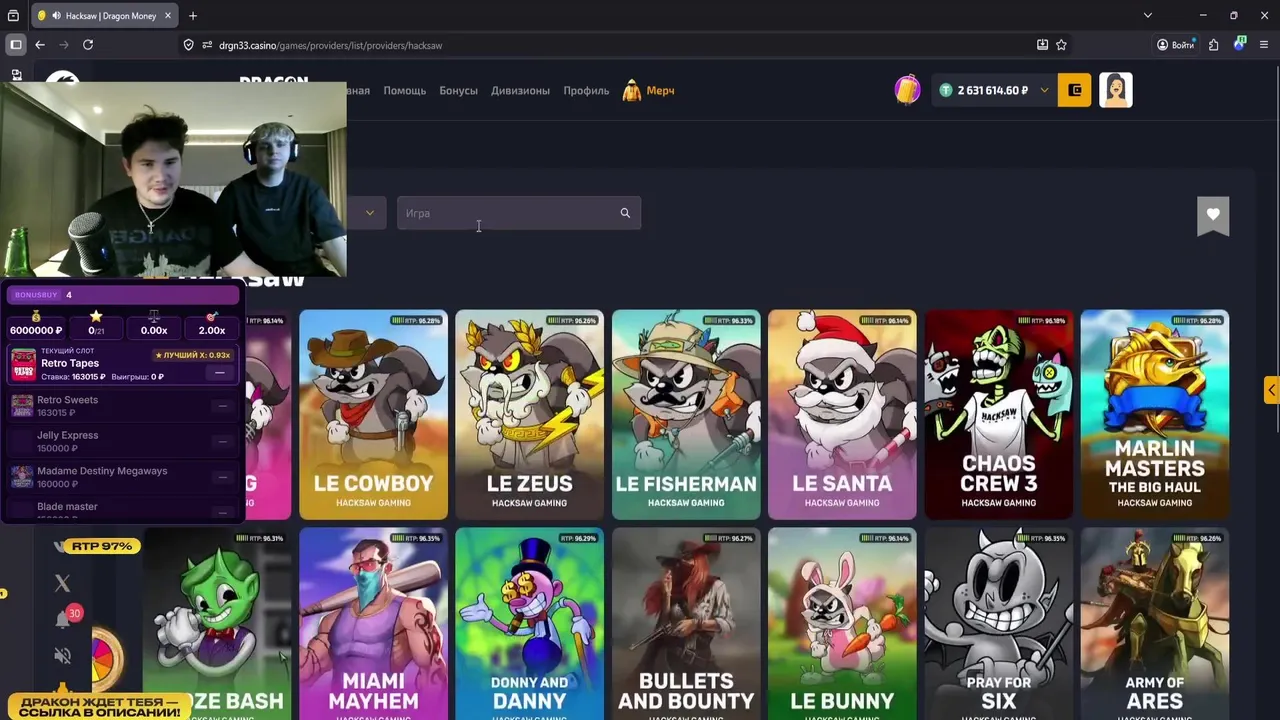Open the Bullets and Bounty game card
The height and width of the screenshot is (720, 1280).
point(686,624)
